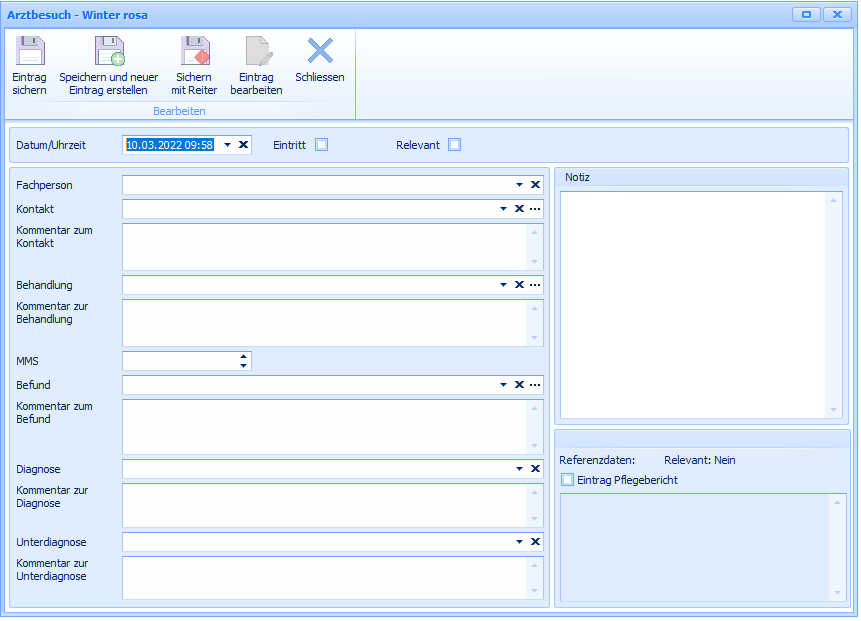Expand the Unterdiagnose dropdown arrow

[519, 542]
